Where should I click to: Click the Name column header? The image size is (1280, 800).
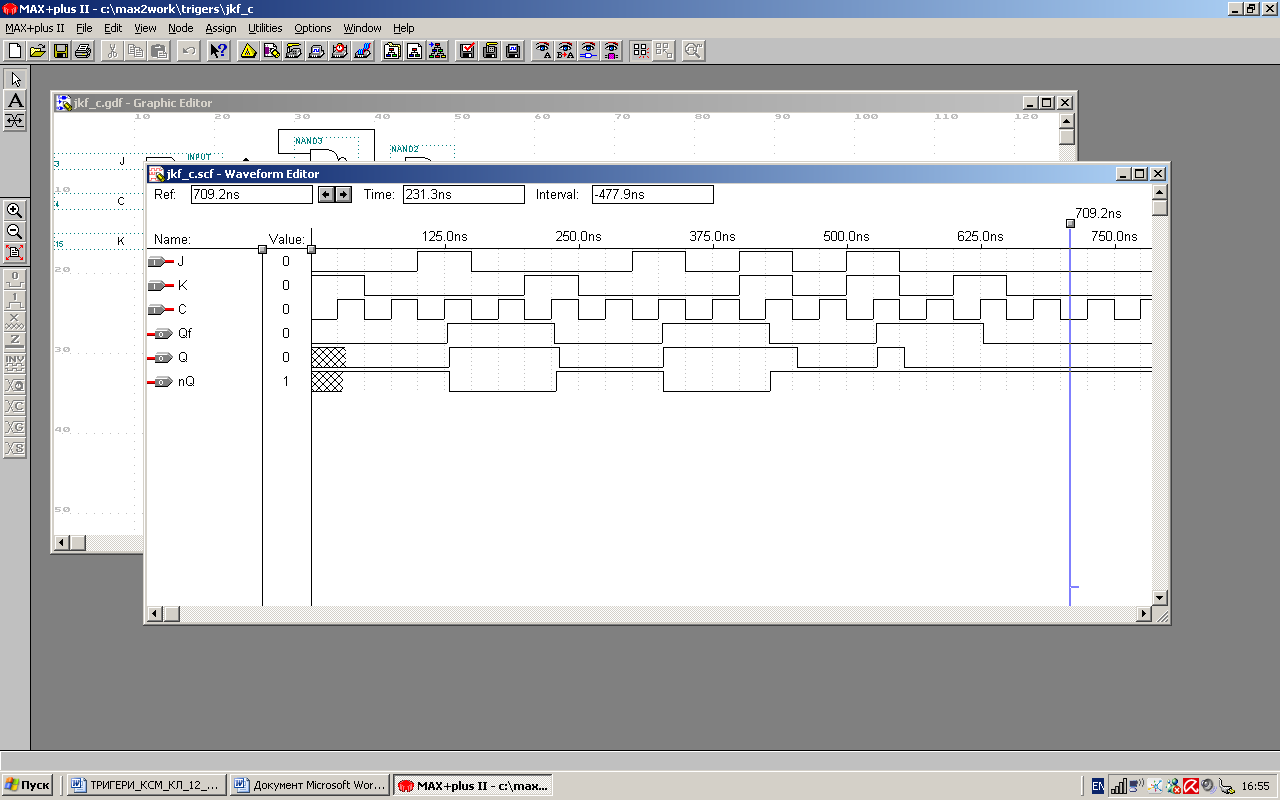point(172,239)
